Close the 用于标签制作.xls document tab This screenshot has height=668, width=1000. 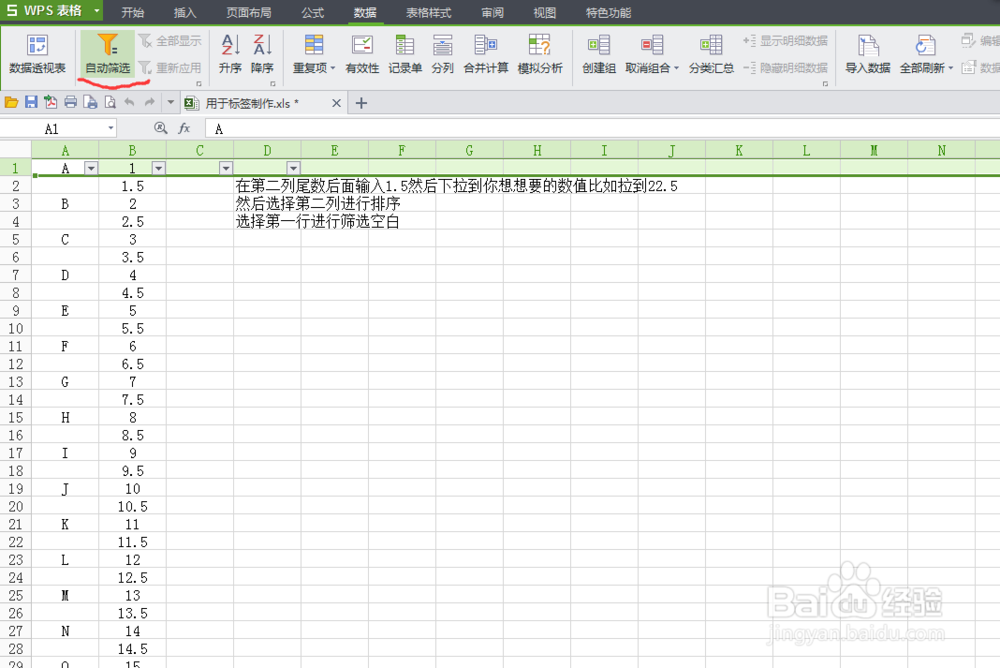click(x=337, y=103)
